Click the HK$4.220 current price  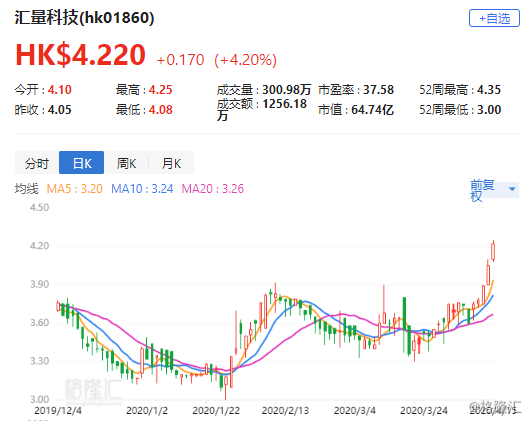(81, 55)
